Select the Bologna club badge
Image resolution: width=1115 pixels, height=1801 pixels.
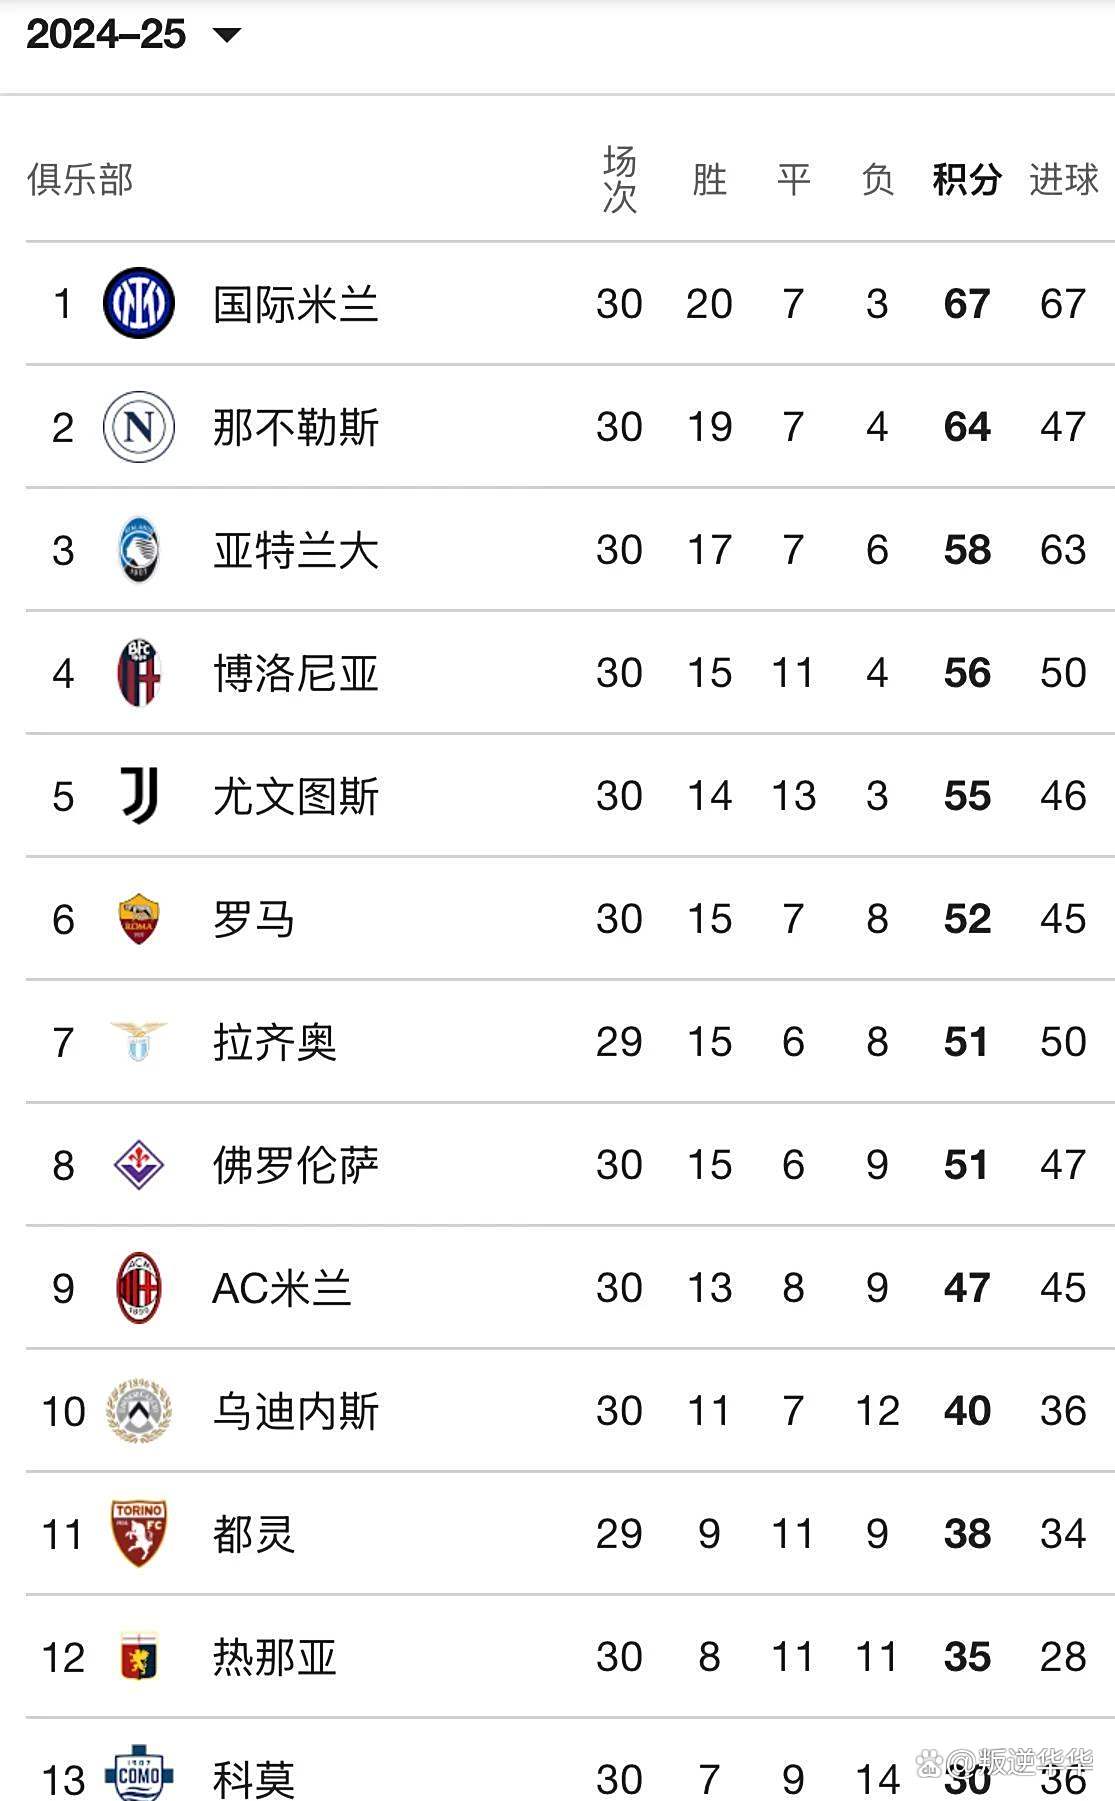139,673
